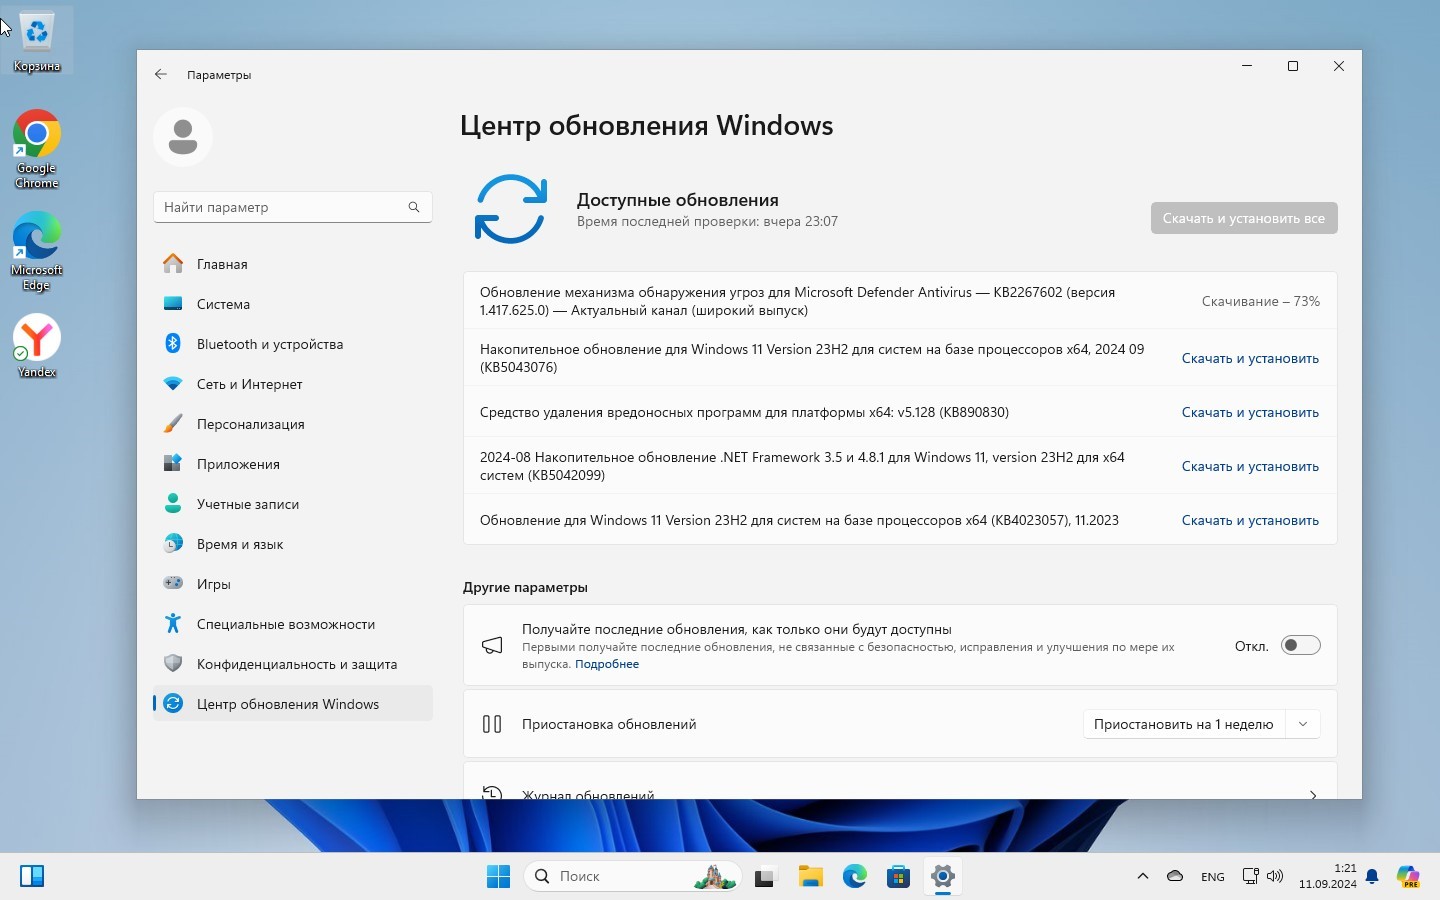Click the Найти параметр search field
The image size is (1440, 900).
tap(280, 207)
